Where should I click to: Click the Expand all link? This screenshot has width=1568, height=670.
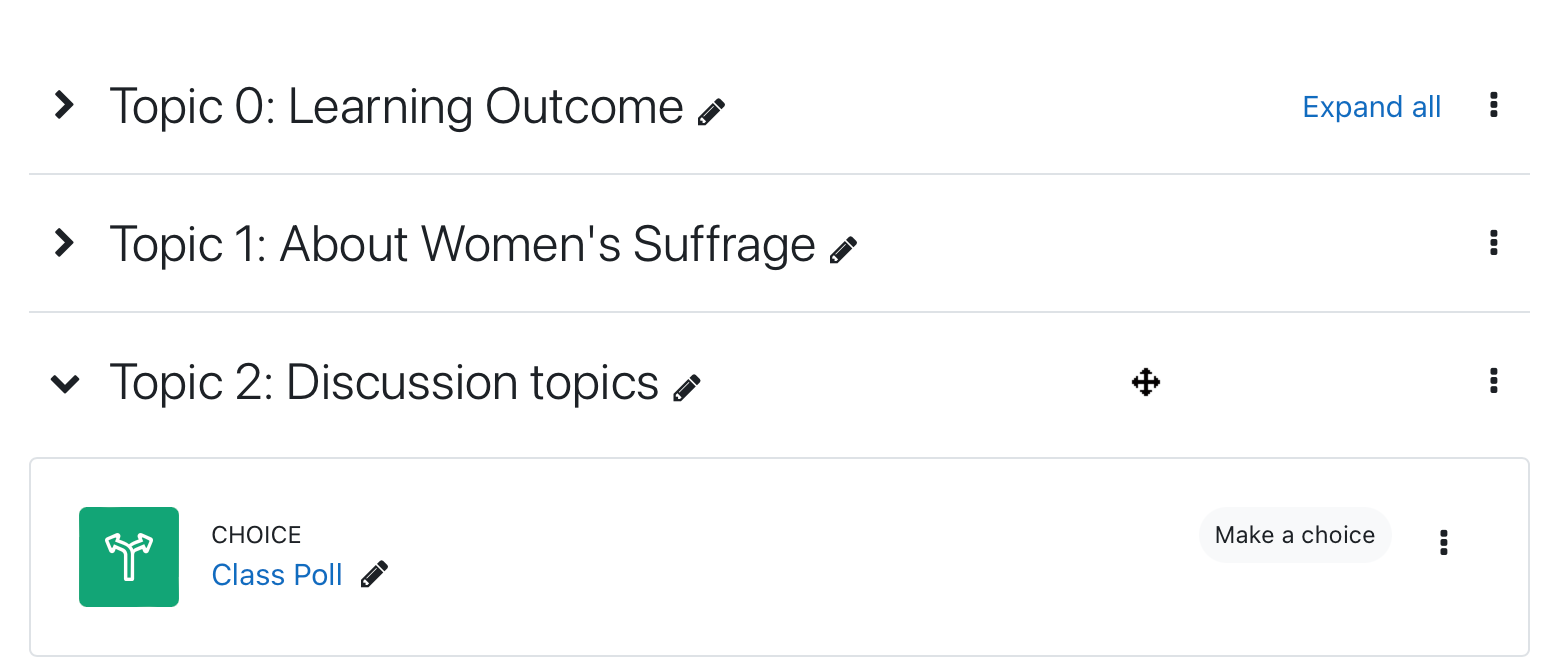[1372, 107]
